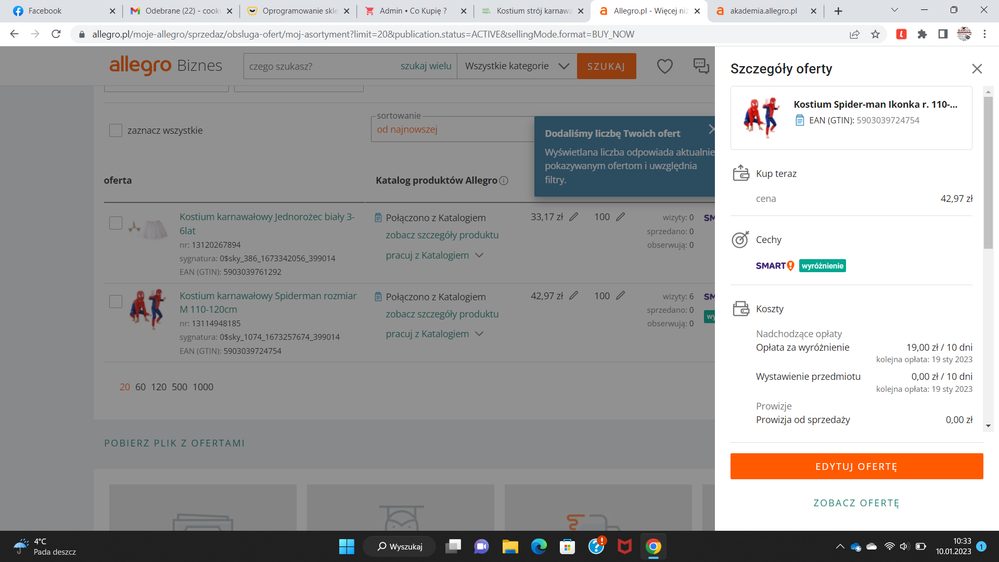Click the share page icon in address bar
The width and height of the screenshot is (999, 562).
click(854, 34)
